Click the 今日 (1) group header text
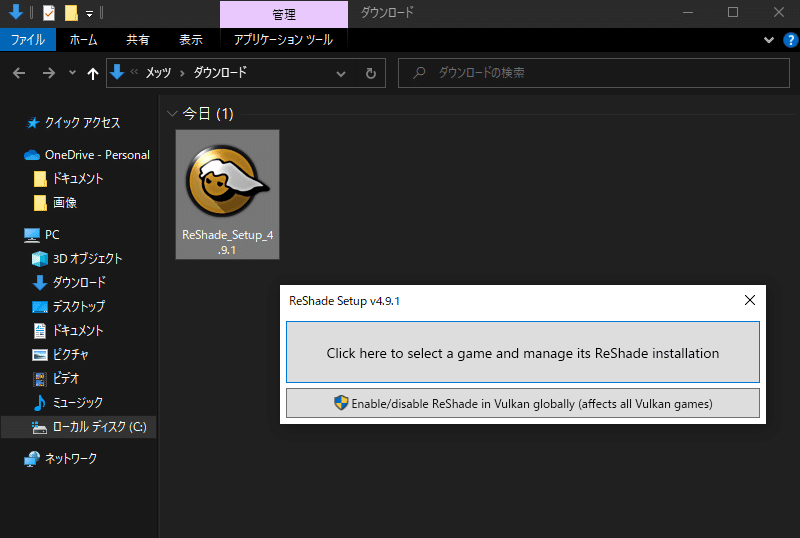 tap(208, 113)
